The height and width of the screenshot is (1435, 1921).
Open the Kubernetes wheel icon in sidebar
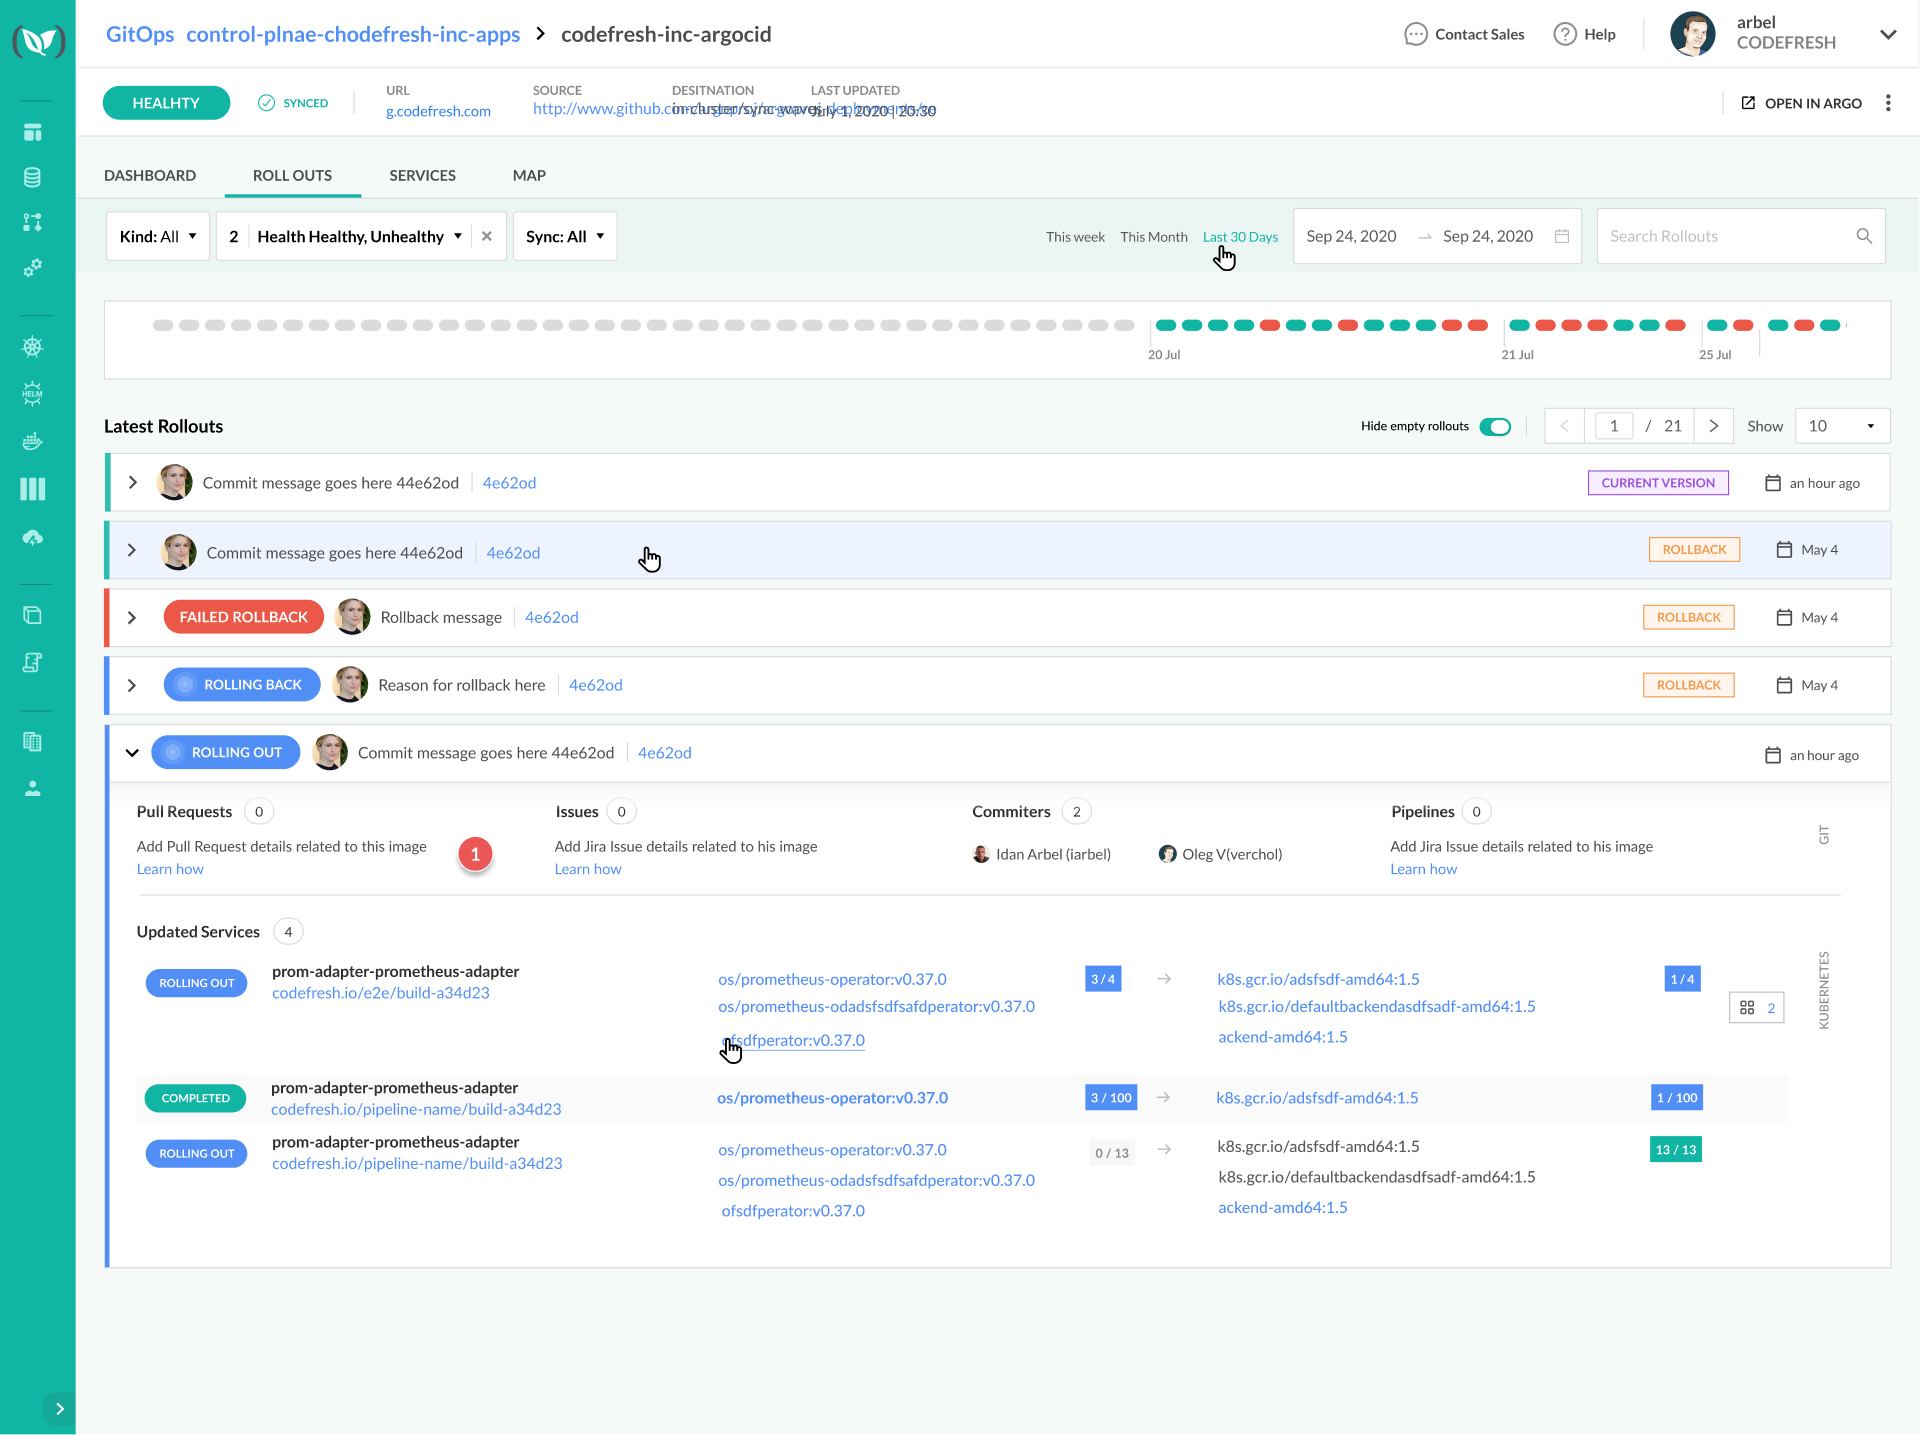point(33,347)
